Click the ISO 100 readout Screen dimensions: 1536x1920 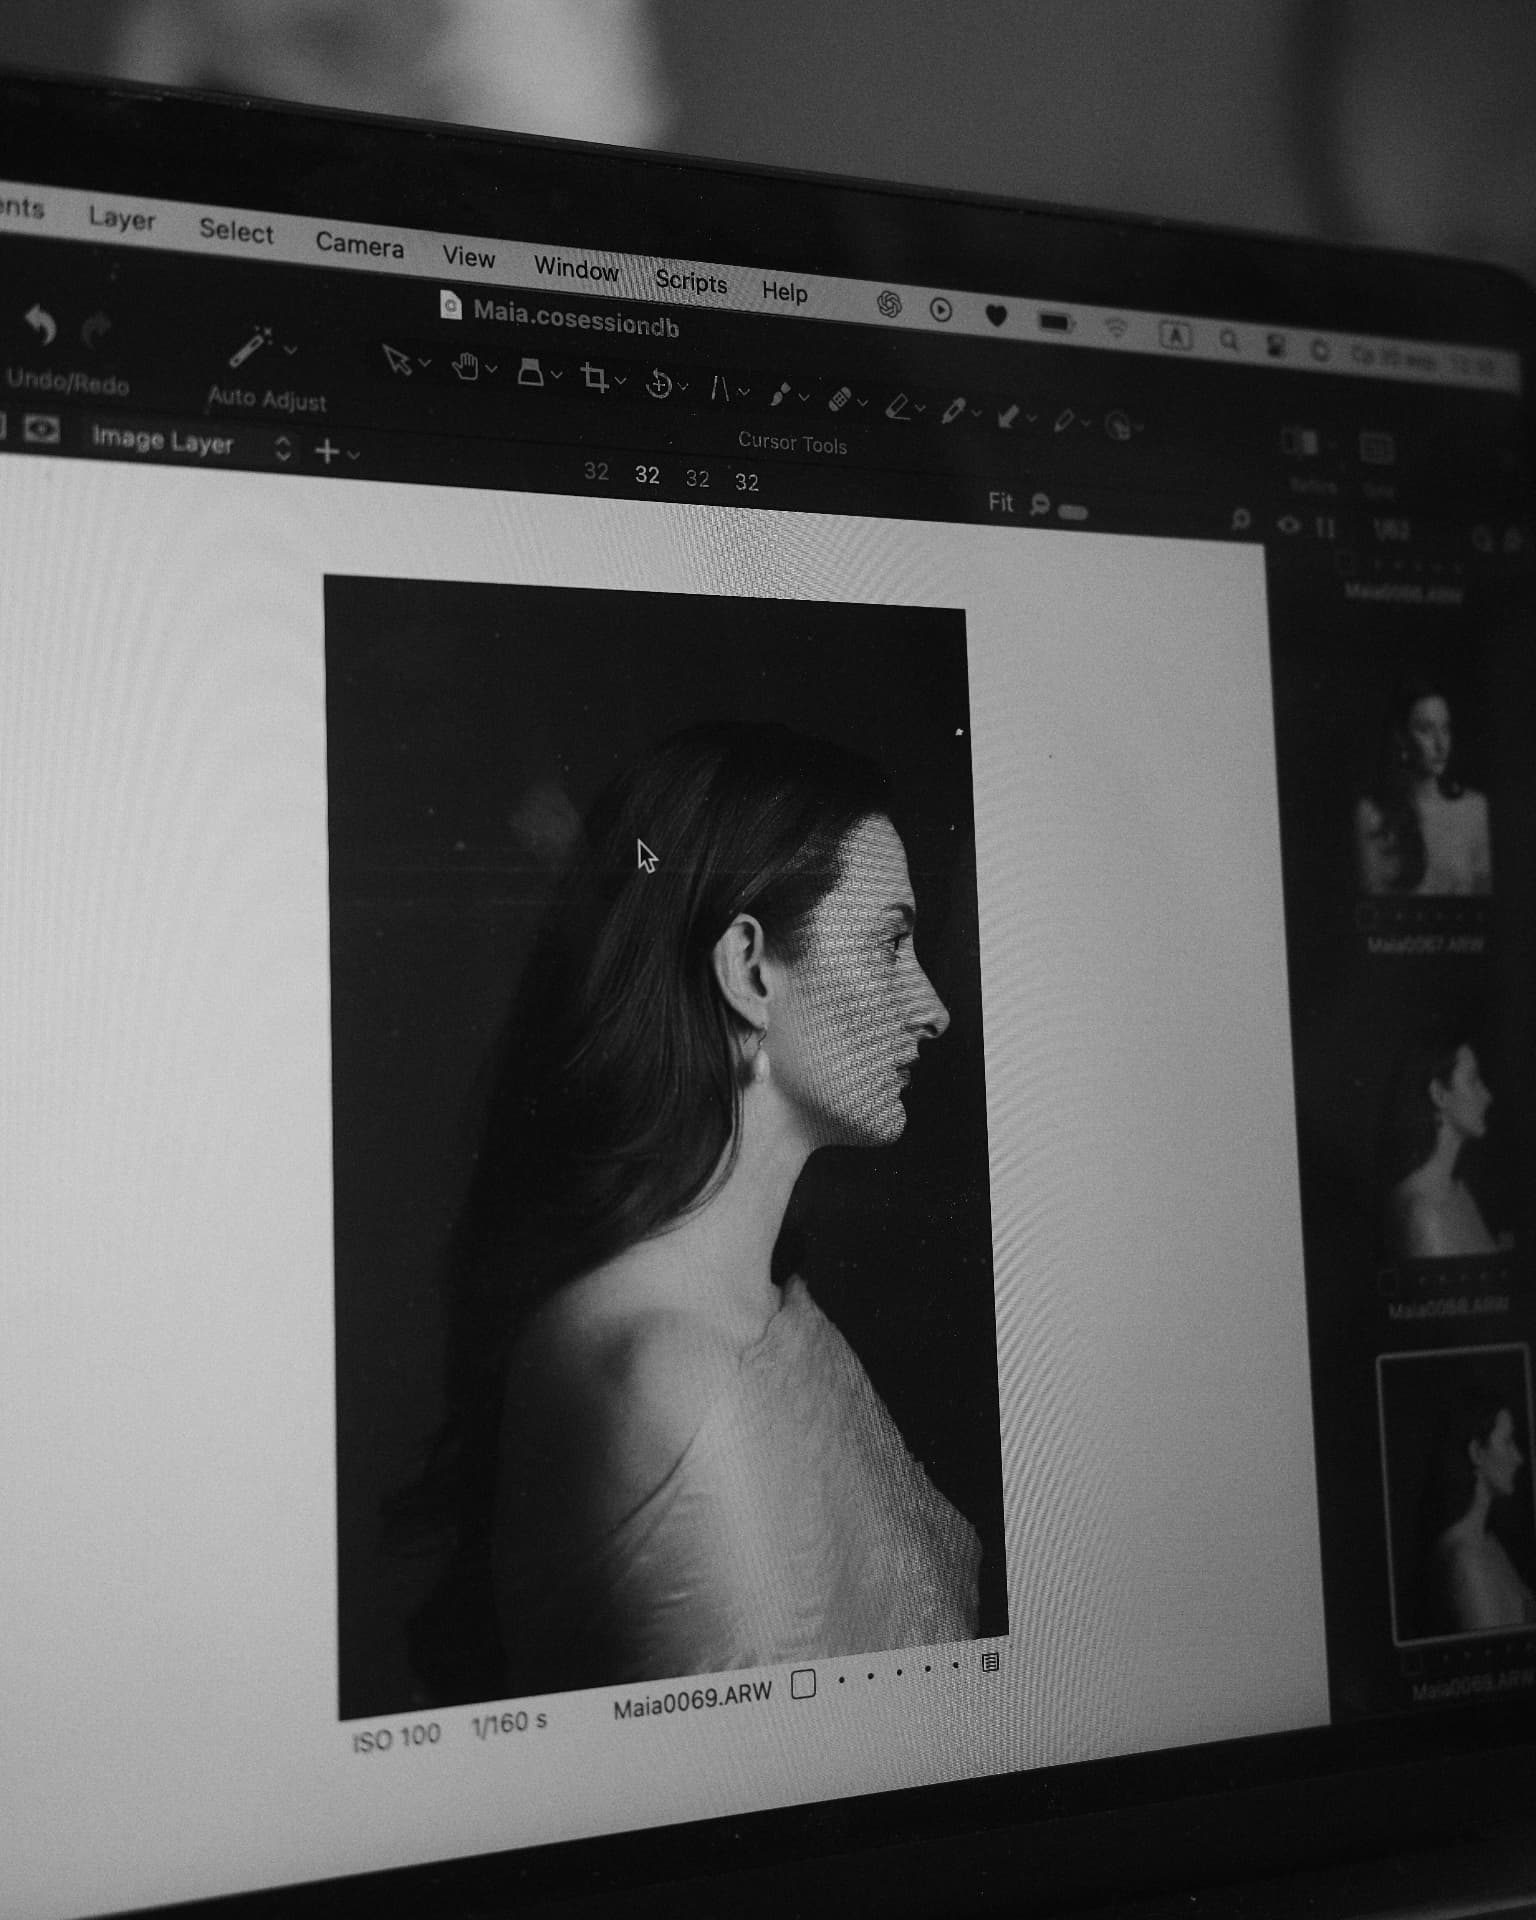pyautogui.click(x=396, y=1738)
